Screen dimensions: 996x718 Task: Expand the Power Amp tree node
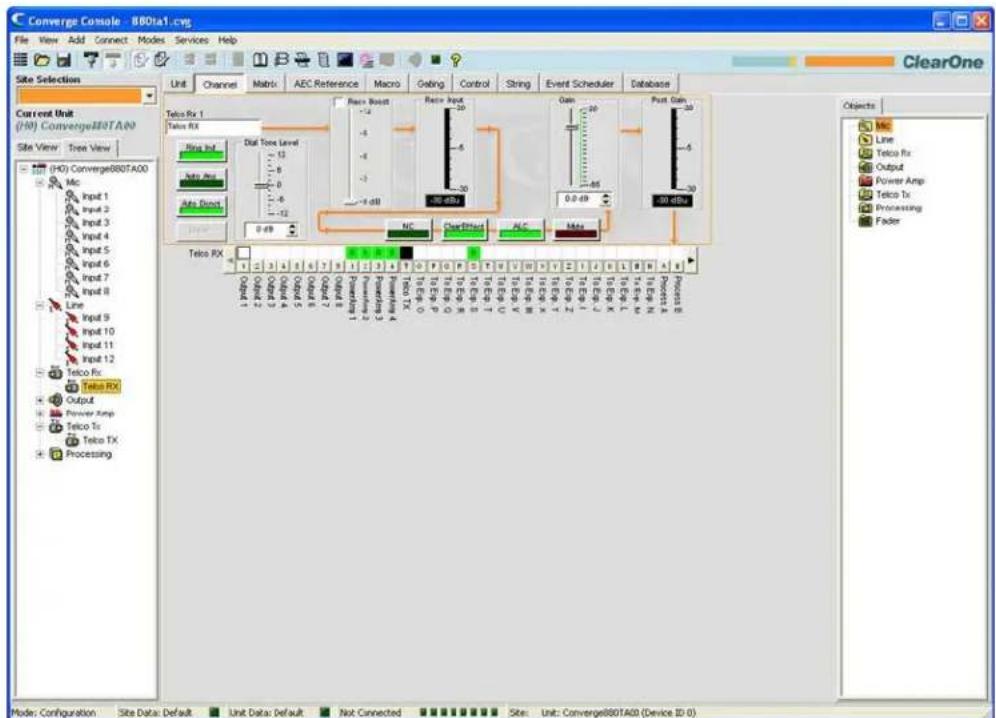point(39,413)
